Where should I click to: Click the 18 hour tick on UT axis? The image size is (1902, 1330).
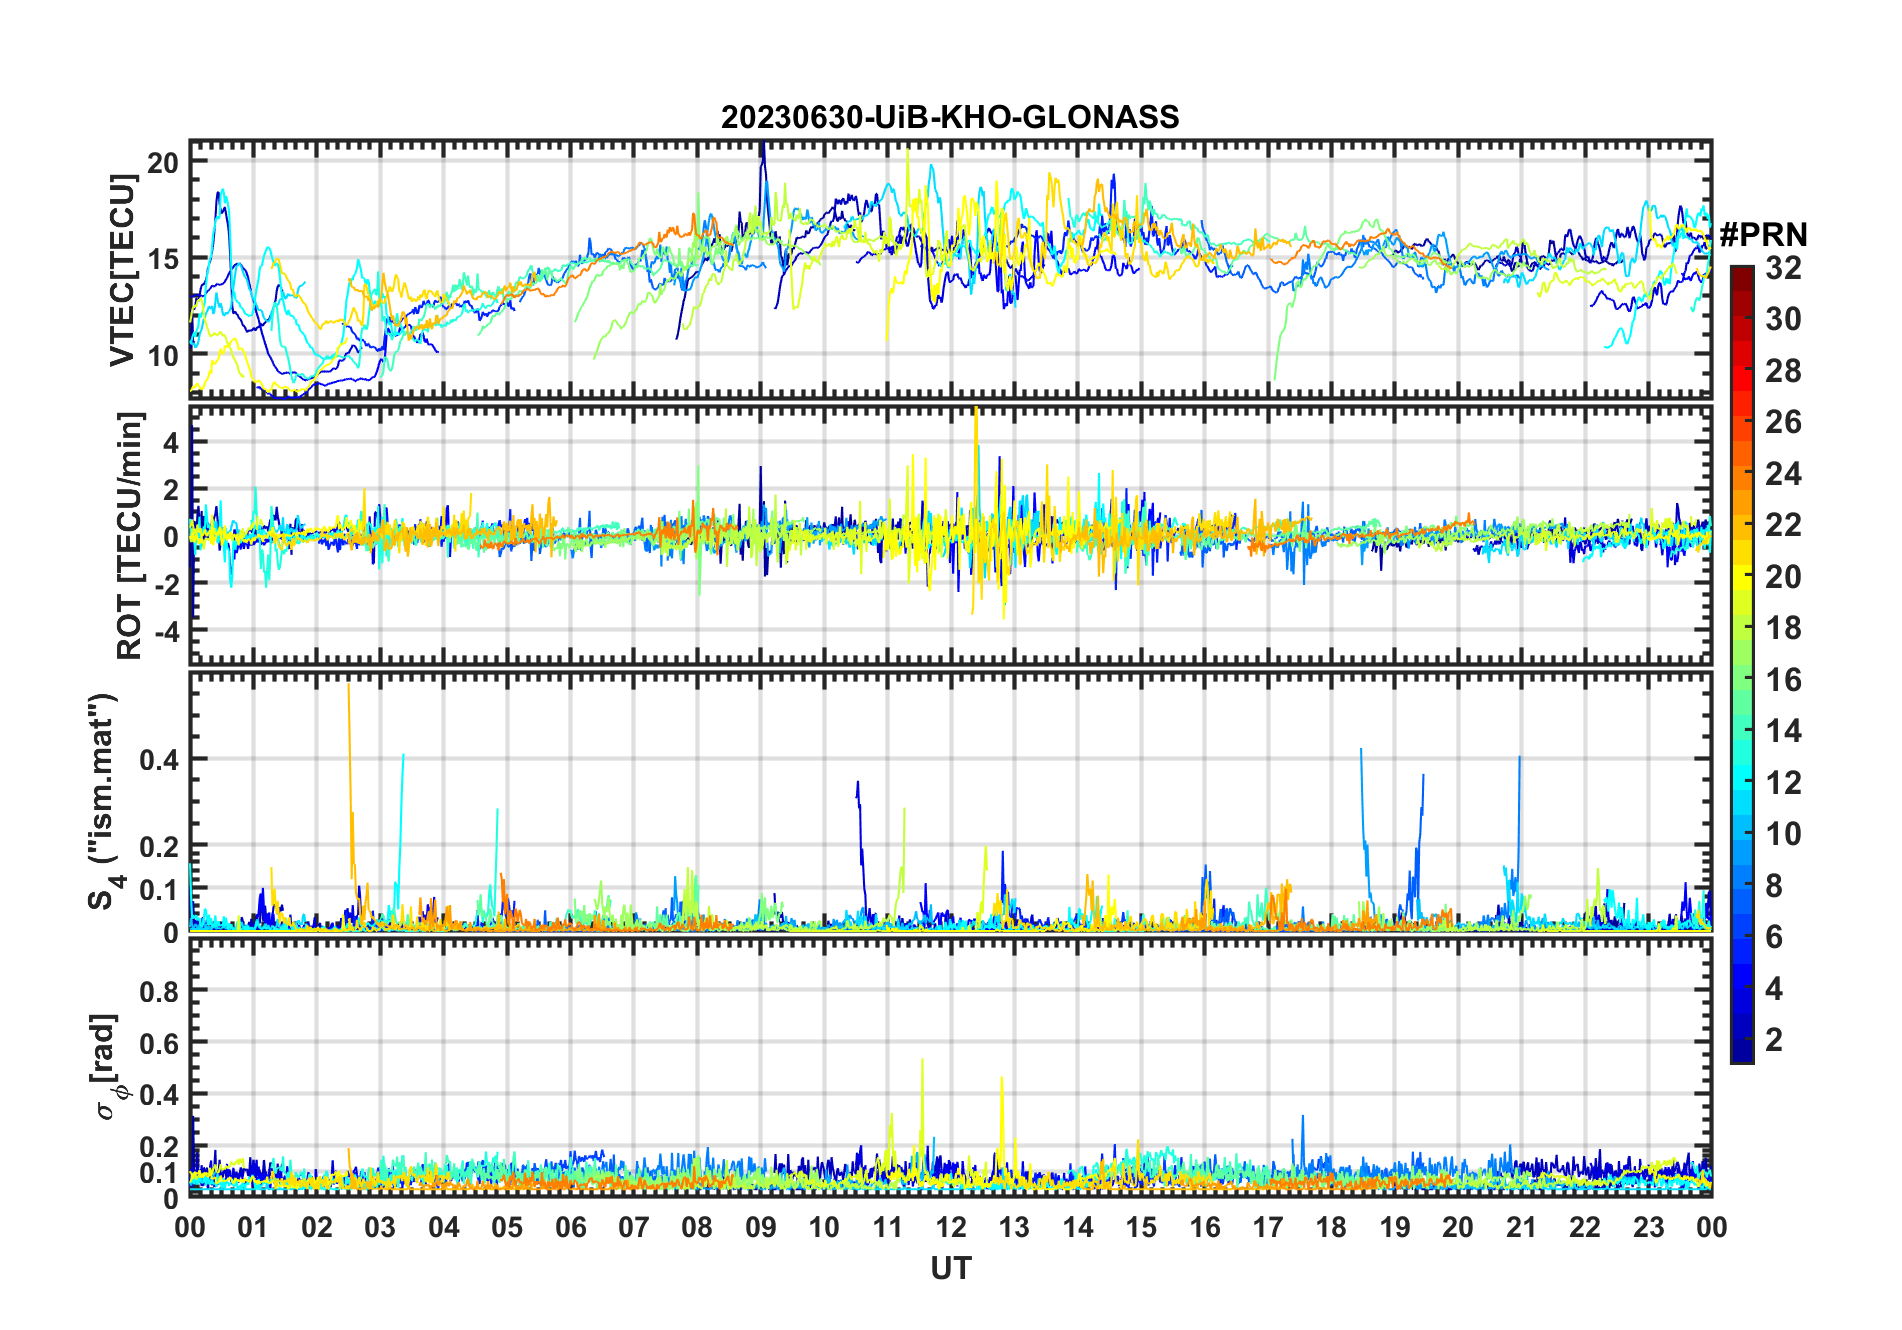(1331, 1227)
